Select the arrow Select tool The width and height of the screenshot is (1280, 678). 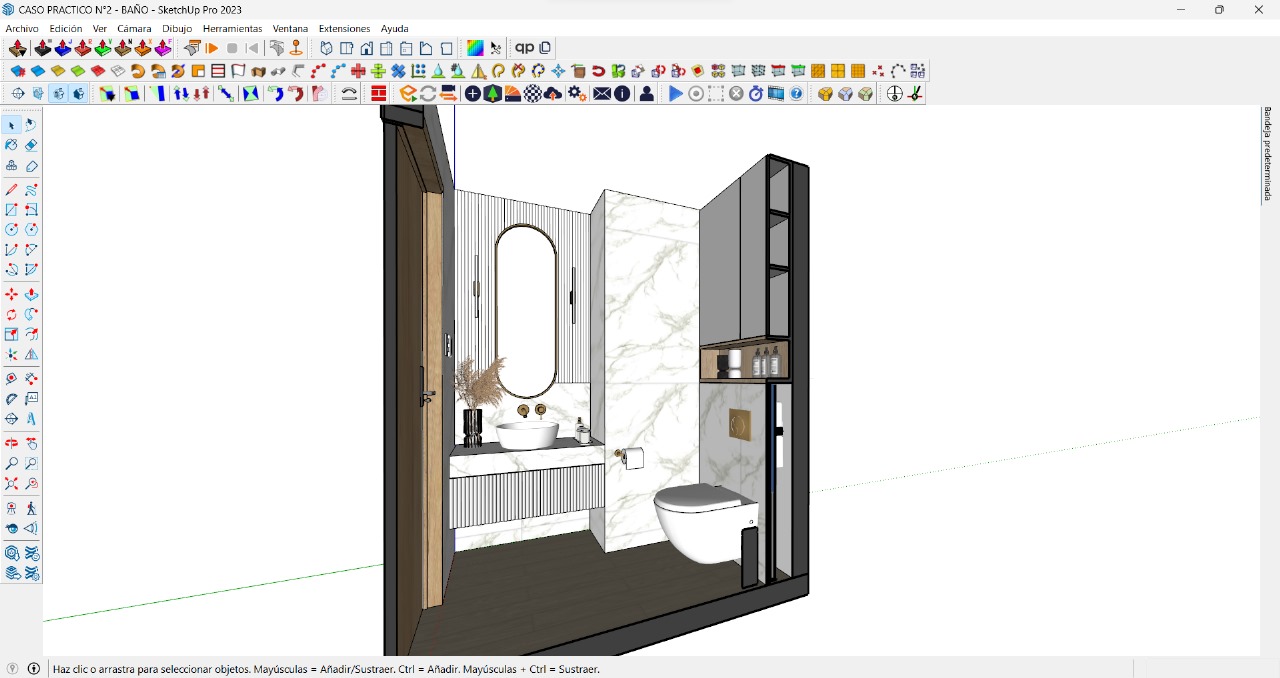[x=11, y=125]
